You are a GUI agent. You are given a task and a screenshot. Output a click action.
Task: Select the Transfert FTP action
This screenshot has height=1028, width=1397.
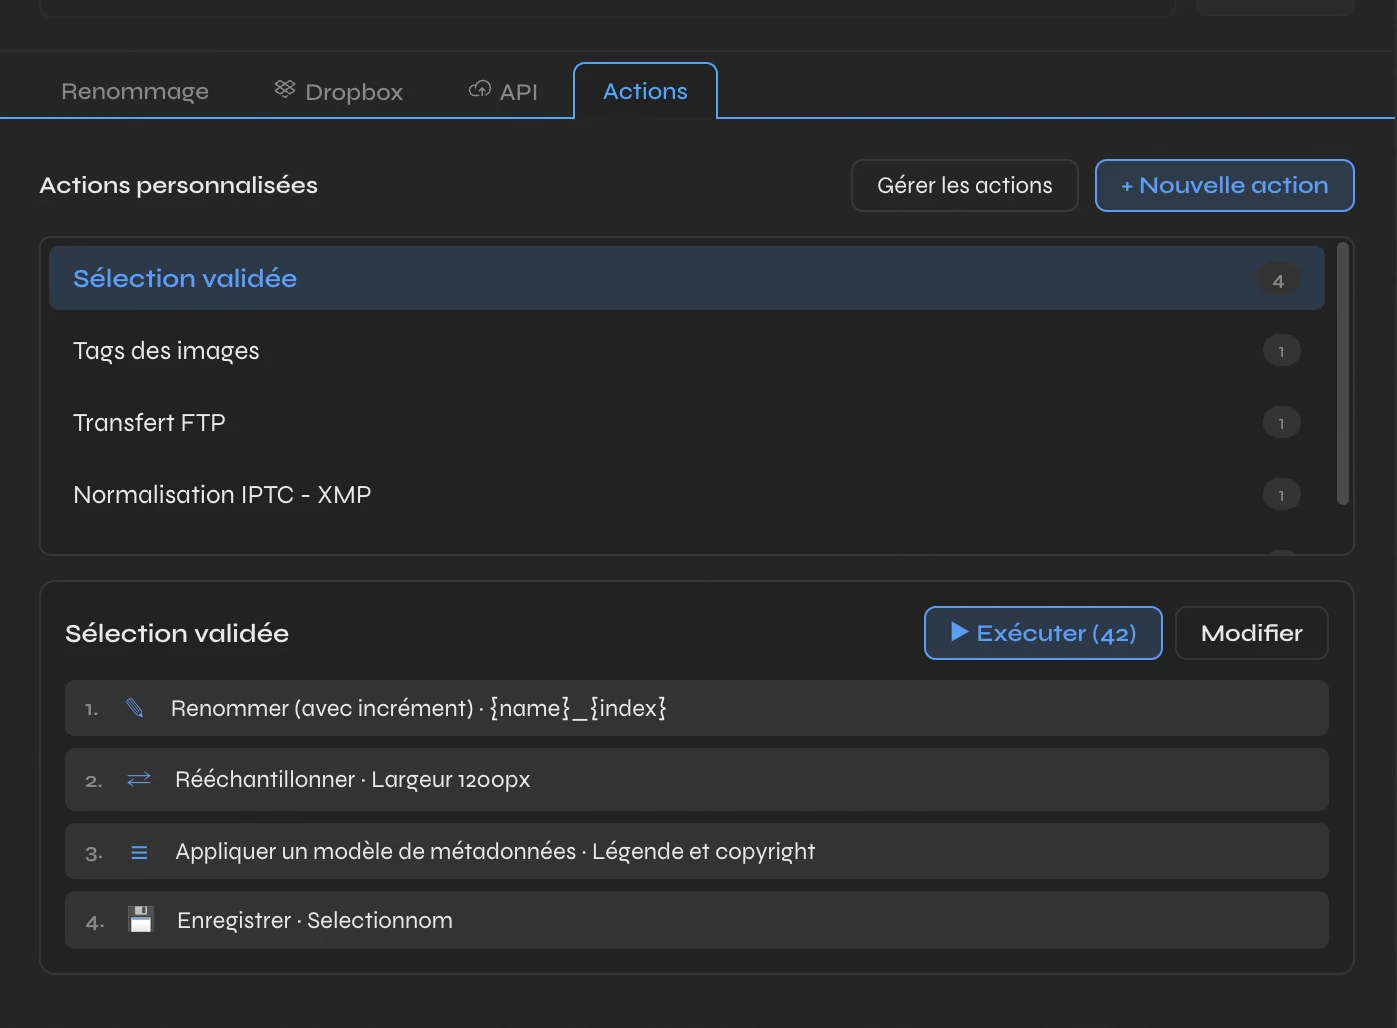click(x=687, y=423)
